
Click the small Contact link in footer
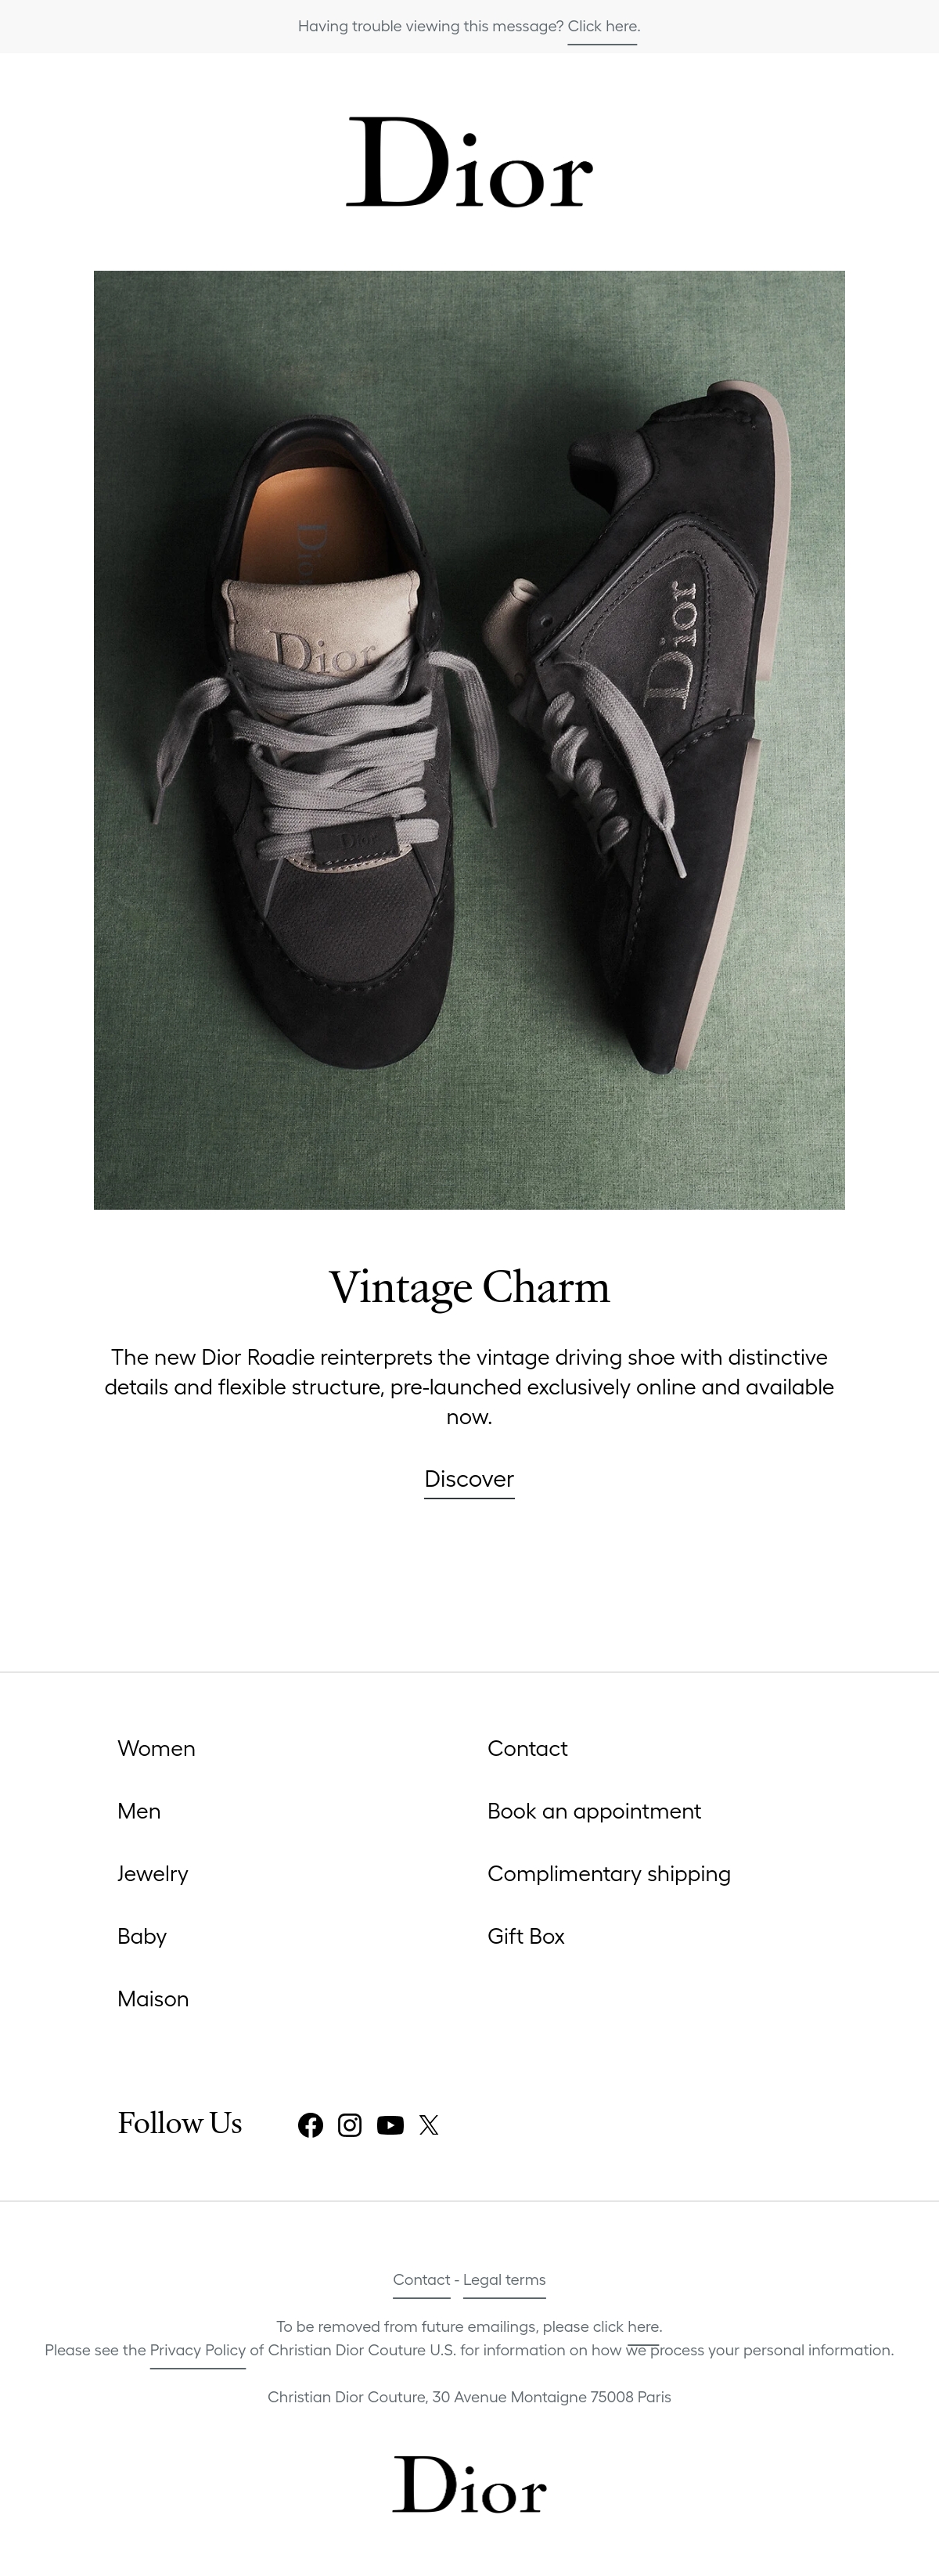[421, 2279]
